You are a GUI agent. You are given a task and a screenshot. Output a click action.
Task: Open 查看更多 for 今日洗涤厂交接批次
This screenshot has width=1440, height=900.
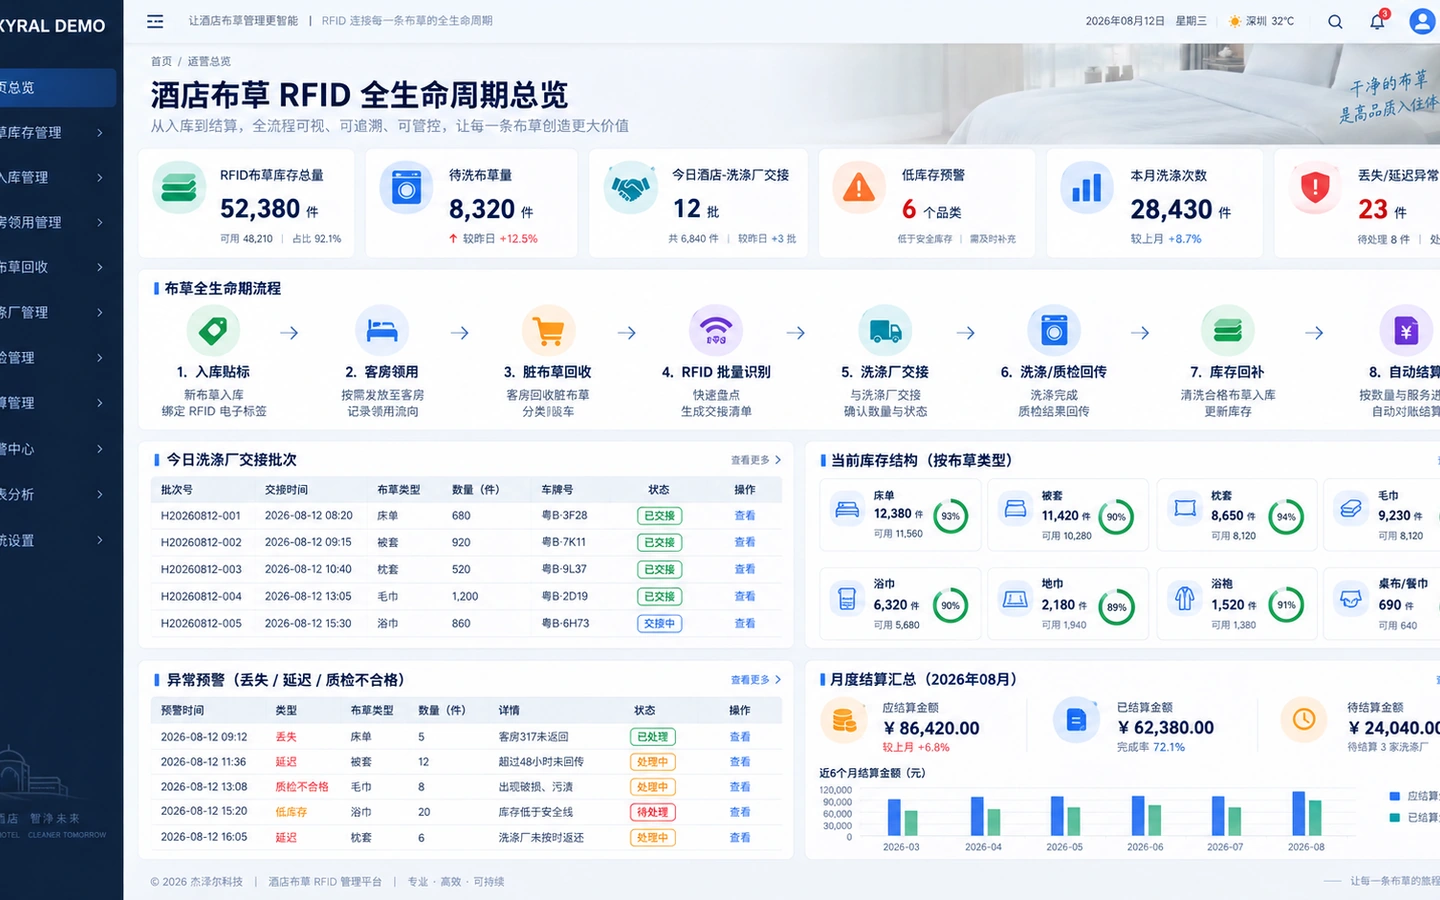756,460
